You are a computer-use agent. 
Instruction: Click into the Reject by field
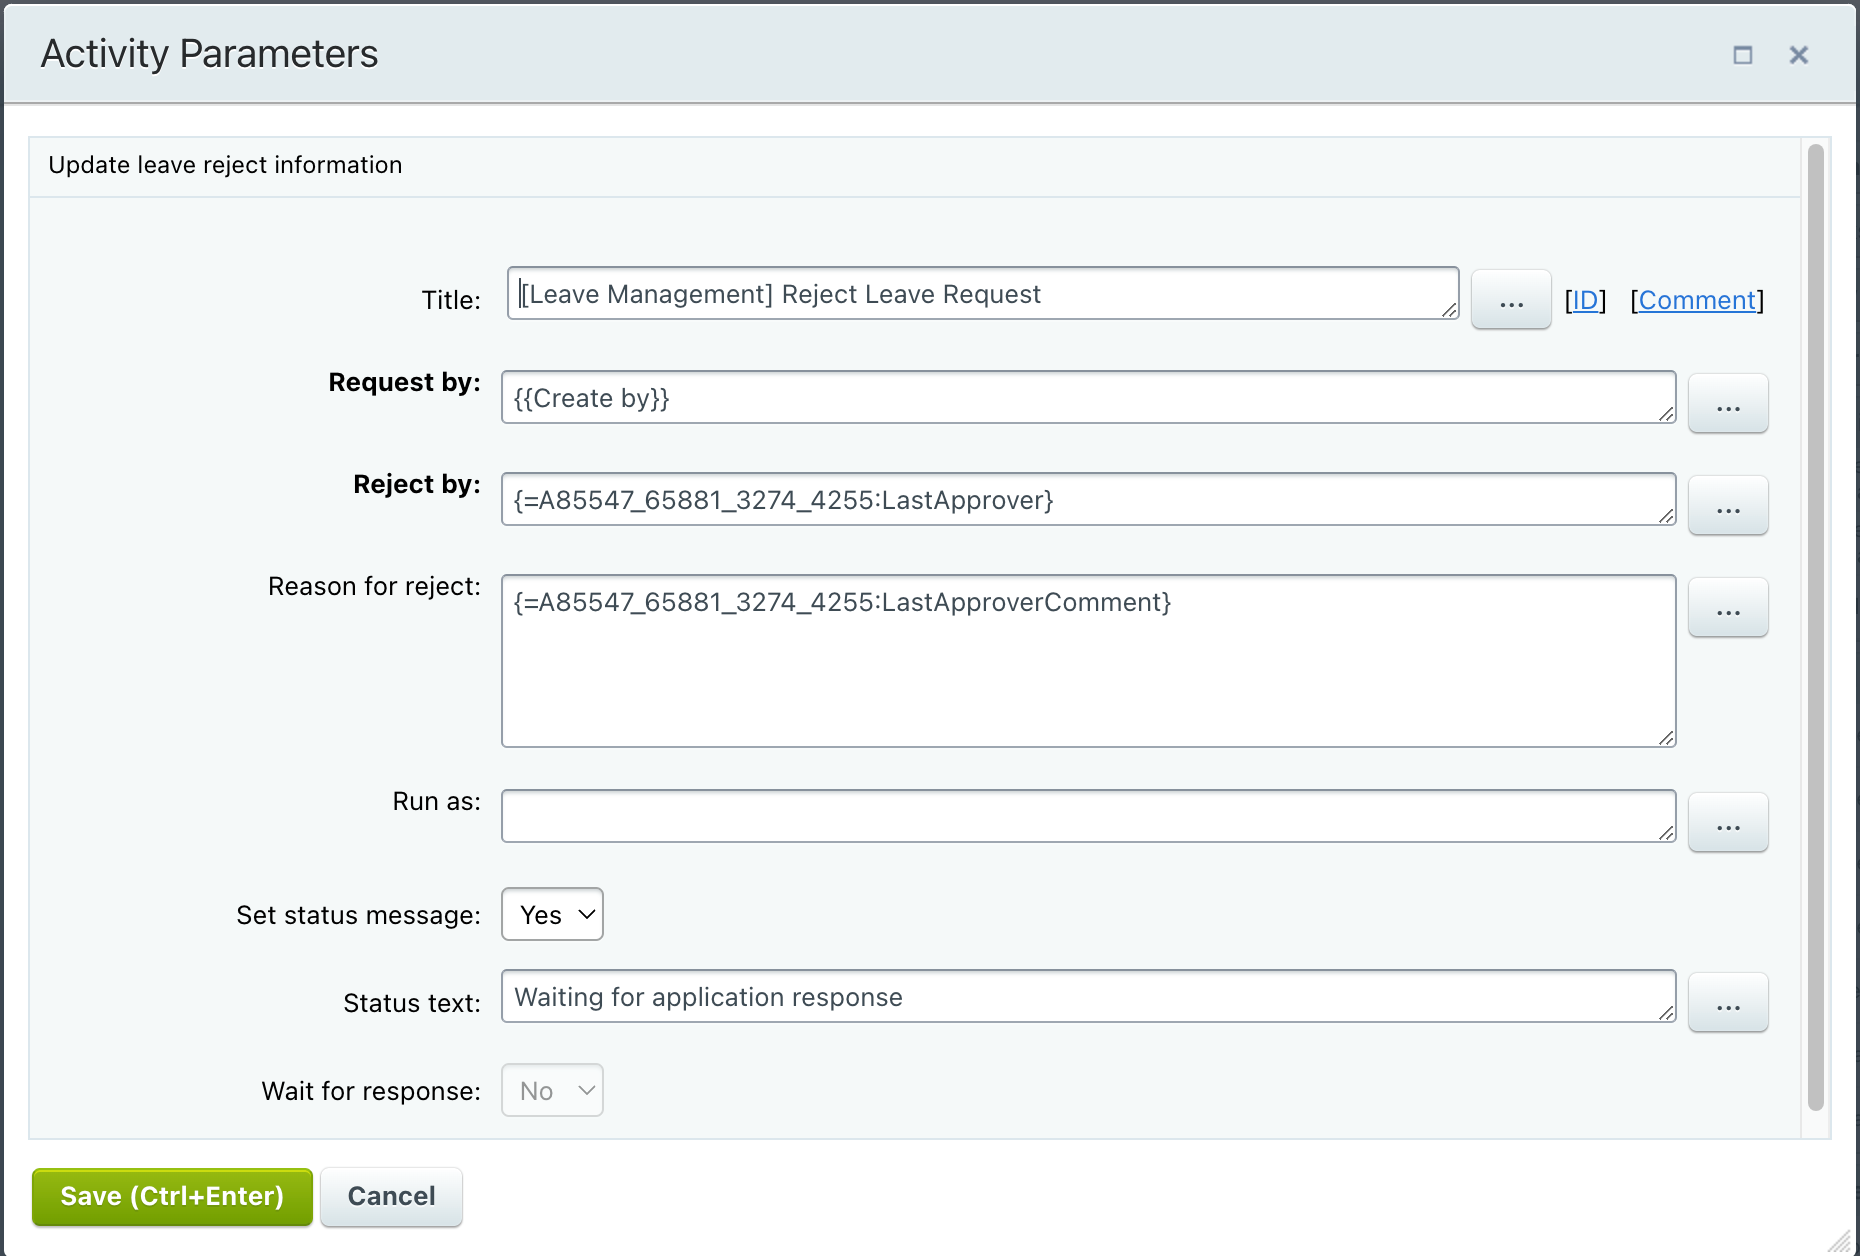click(x=1086, y=500)
